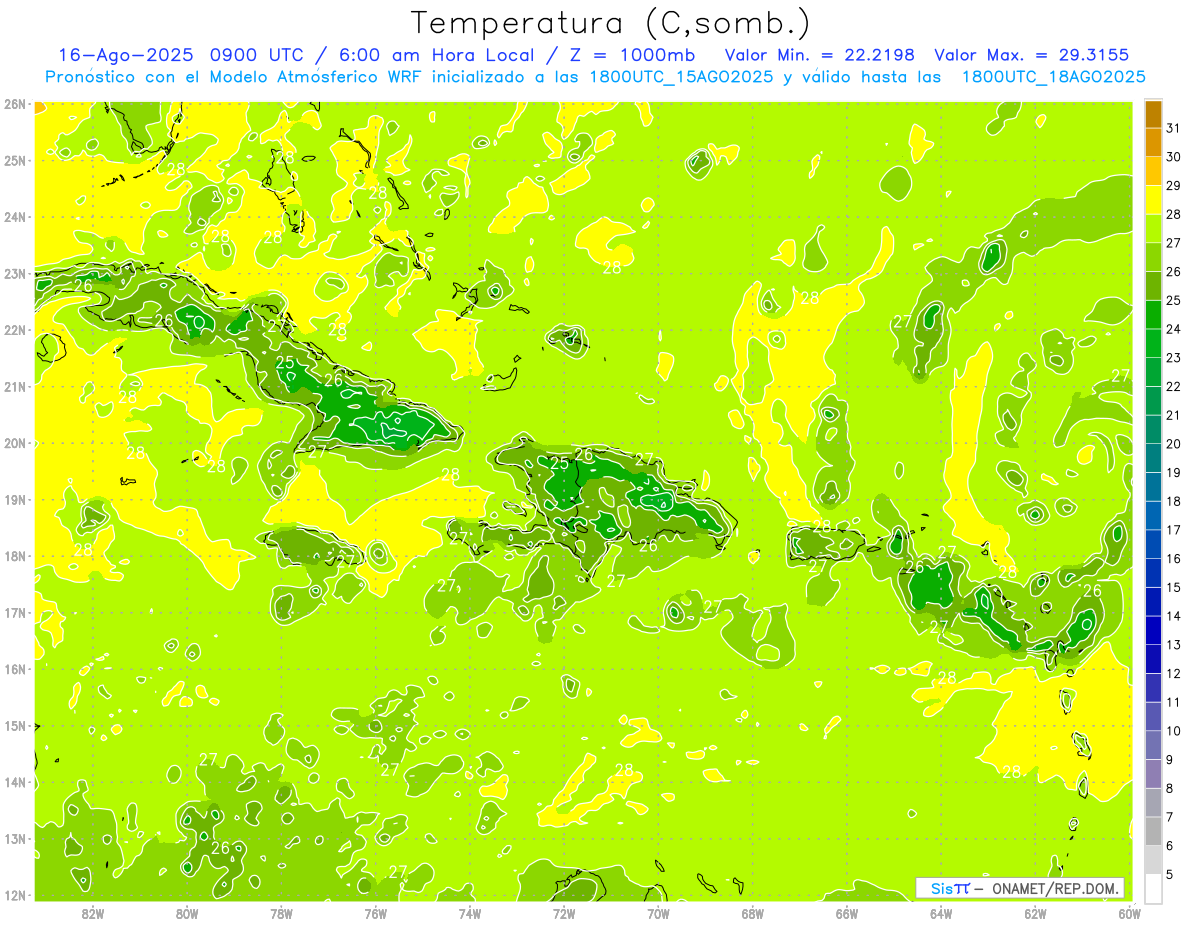Click the '15N' latitude axis label
Screen dimensions: 1200x927
point(15,725)
